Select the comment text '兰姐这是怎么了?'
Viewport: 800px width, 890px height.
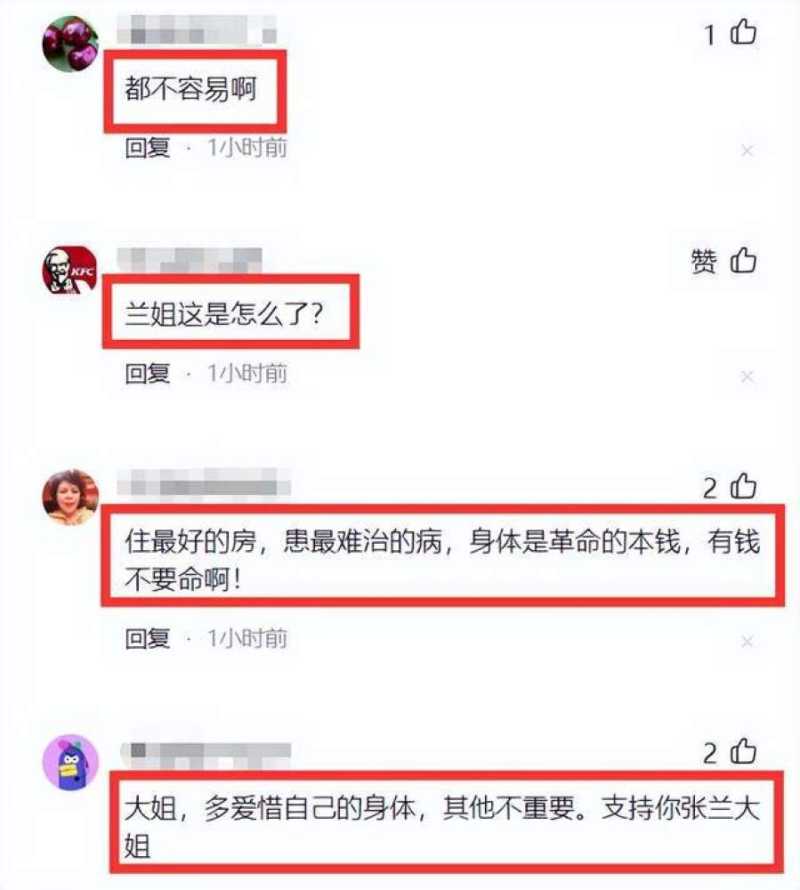224,313
